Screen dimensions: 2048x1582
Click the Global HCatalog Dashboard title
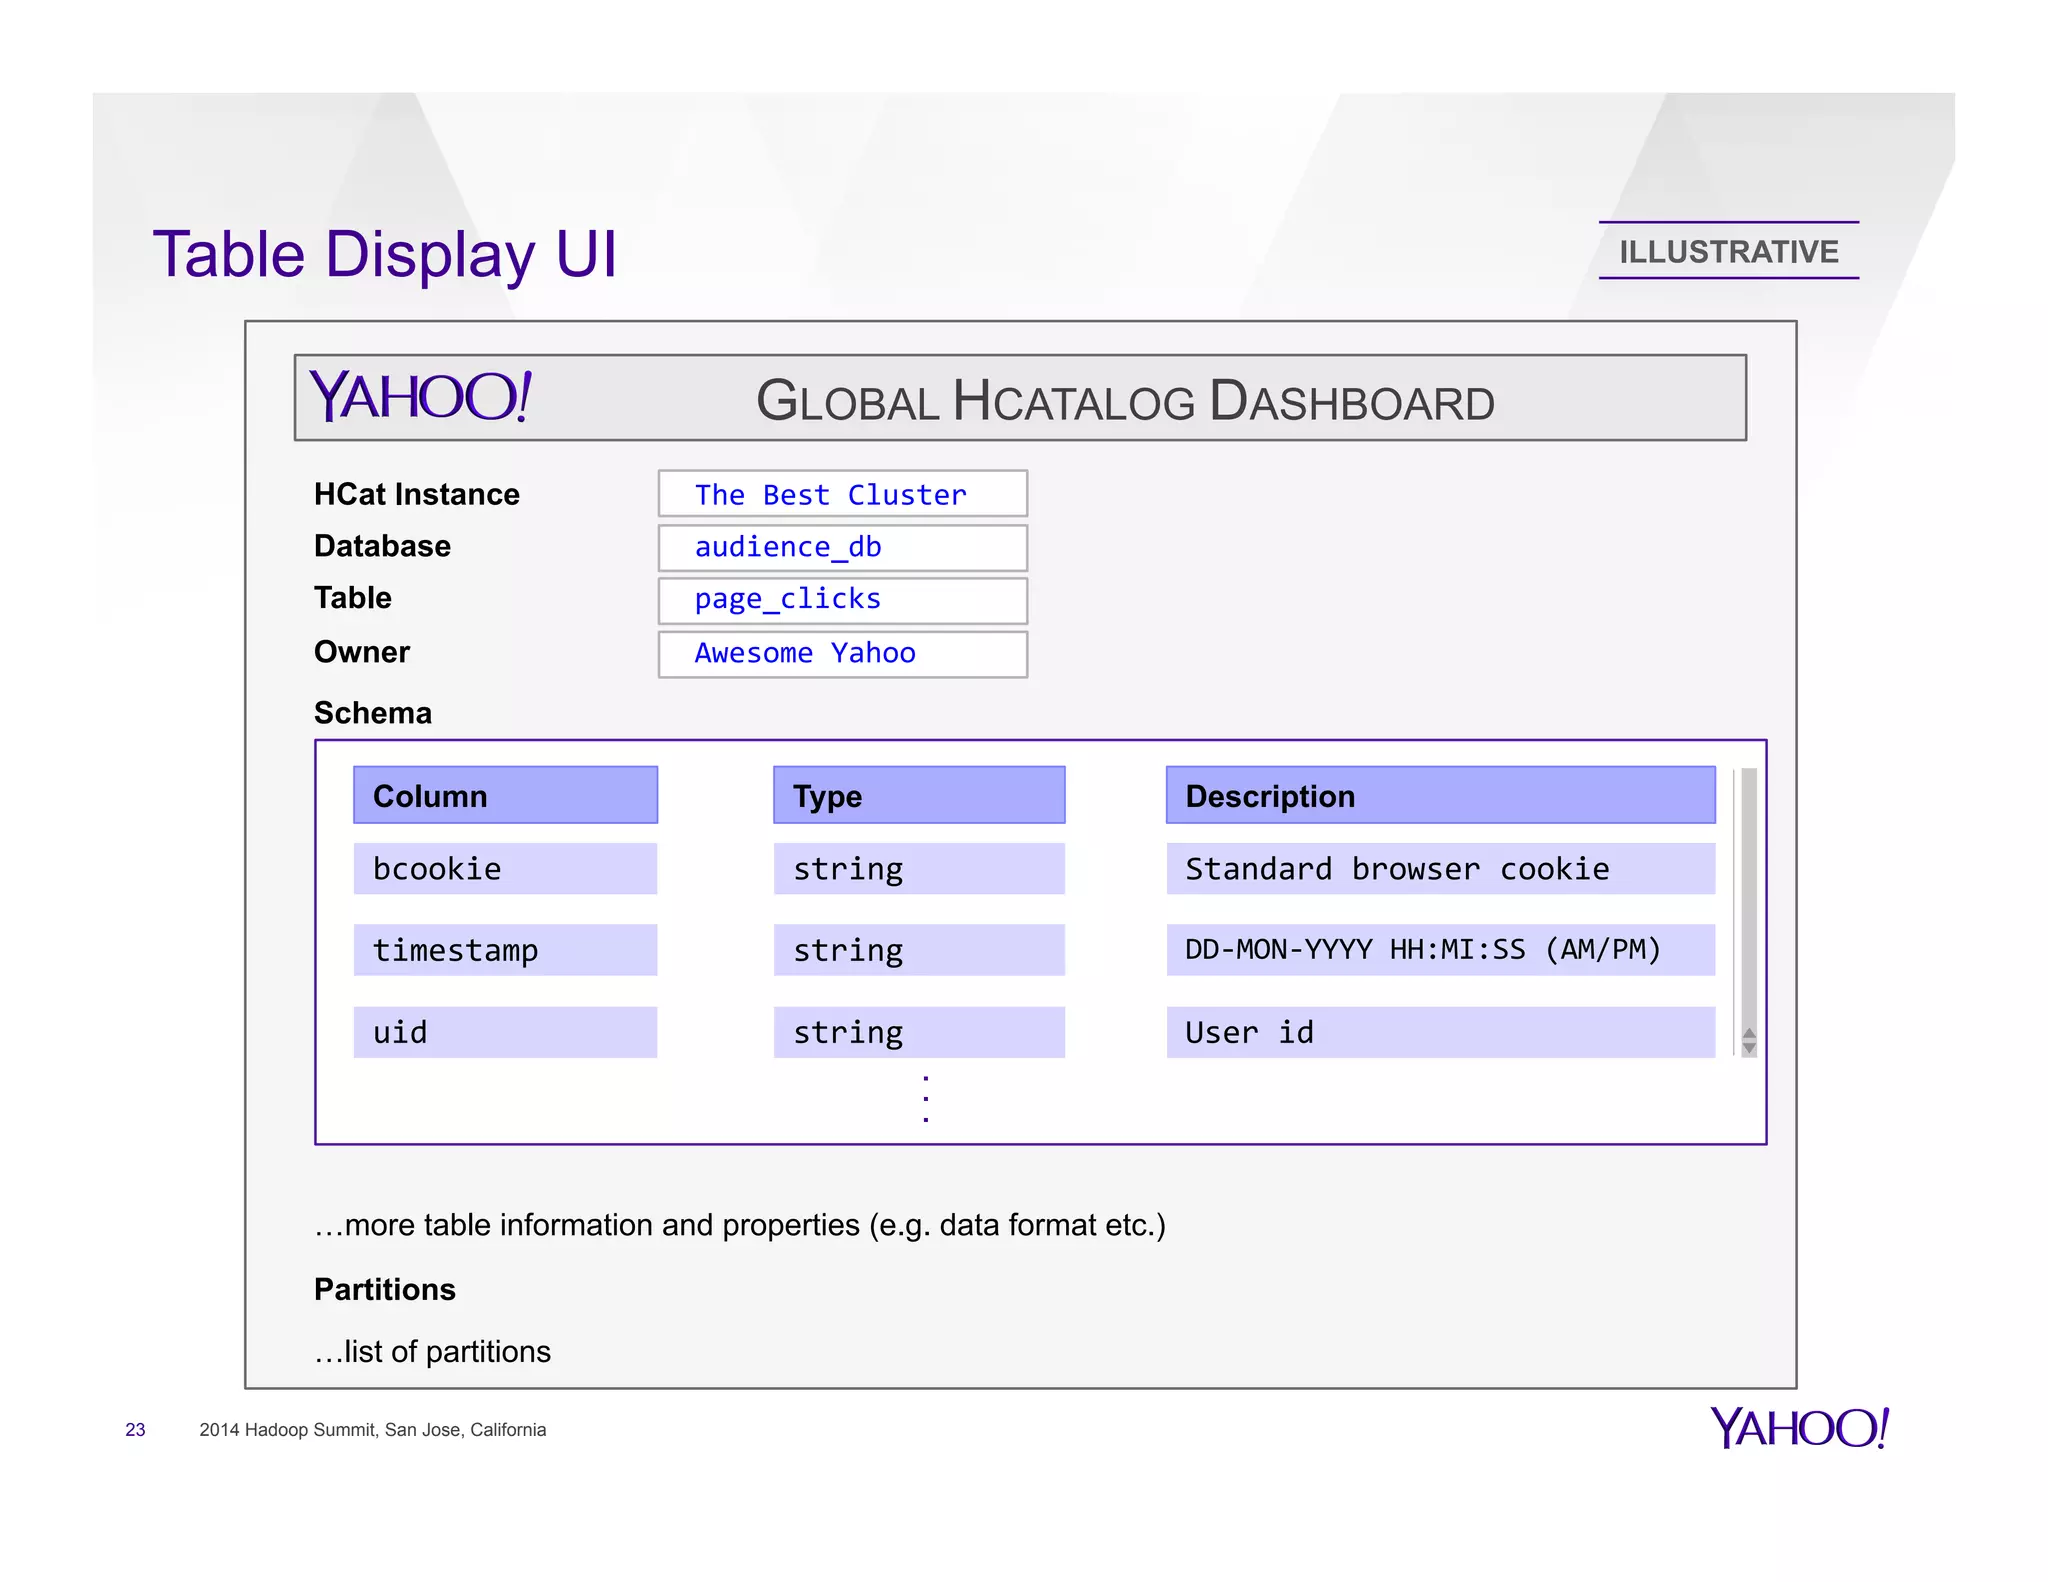tap(1125, 401)
